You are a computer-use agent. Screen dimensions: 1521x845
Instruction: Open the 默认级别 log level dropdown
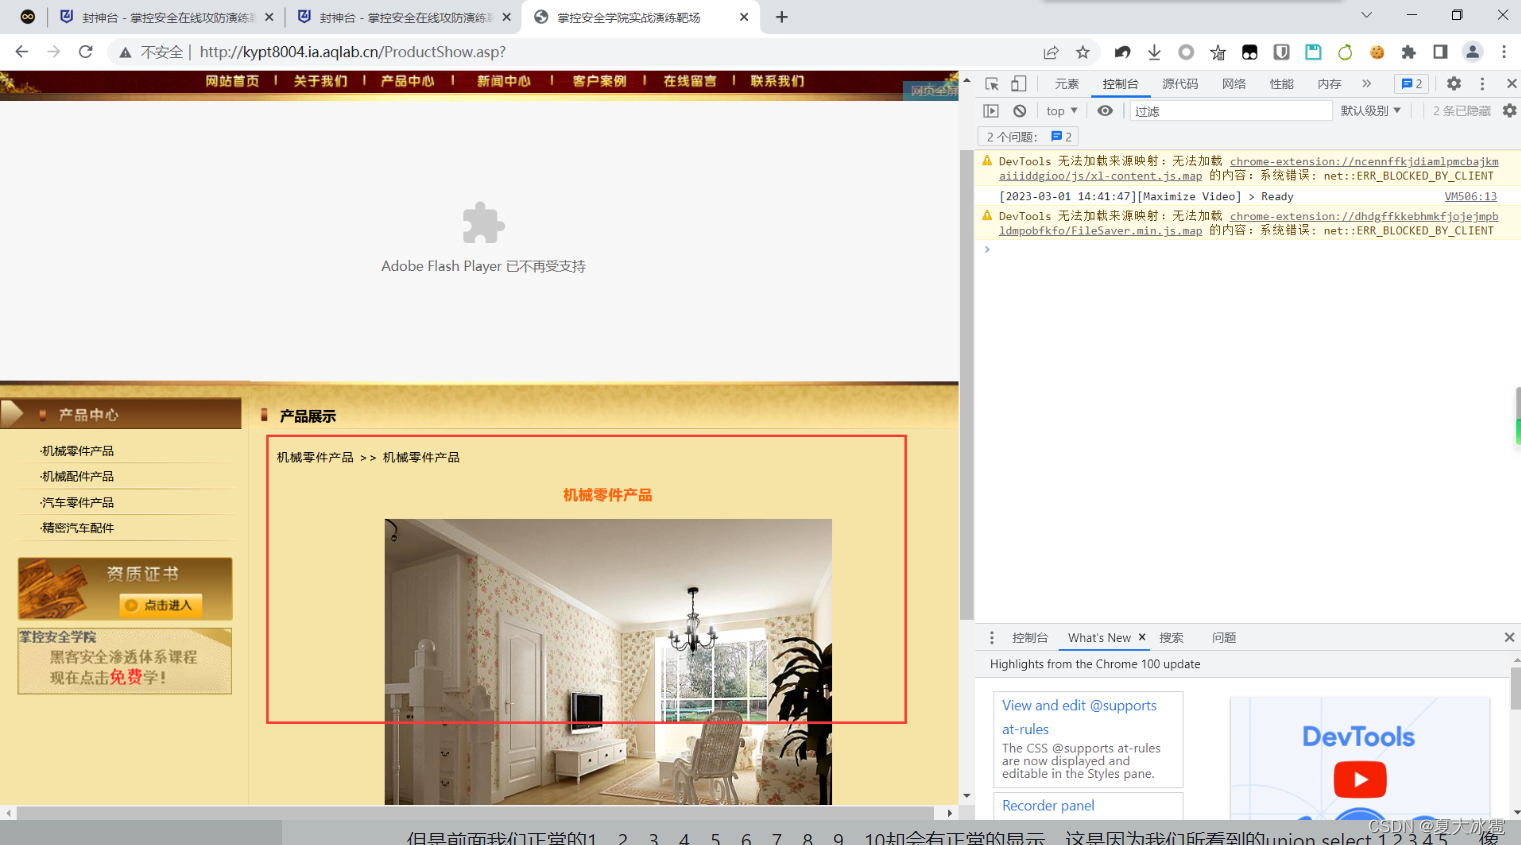tap(1371, 111)
